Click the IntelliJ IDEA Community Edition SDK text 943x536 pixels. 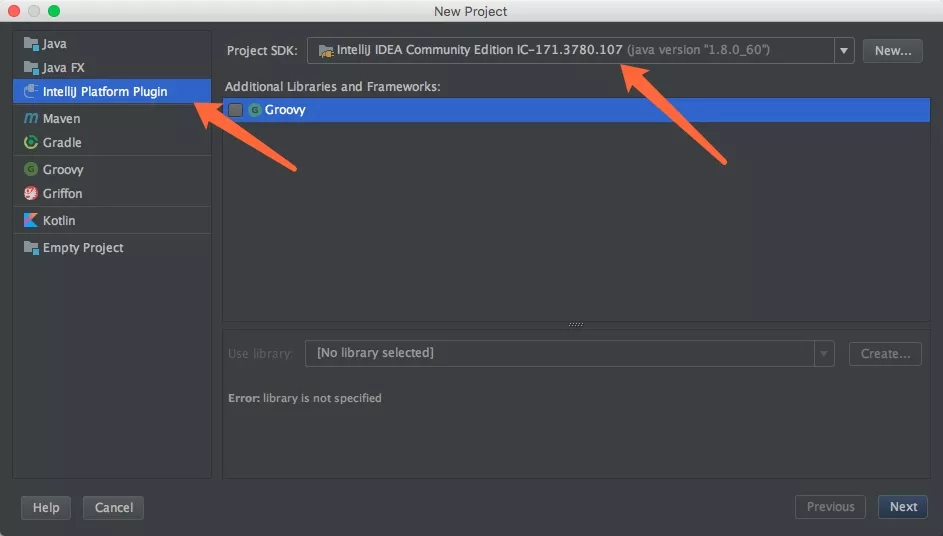pyautogui.click(x=479, y=50)
